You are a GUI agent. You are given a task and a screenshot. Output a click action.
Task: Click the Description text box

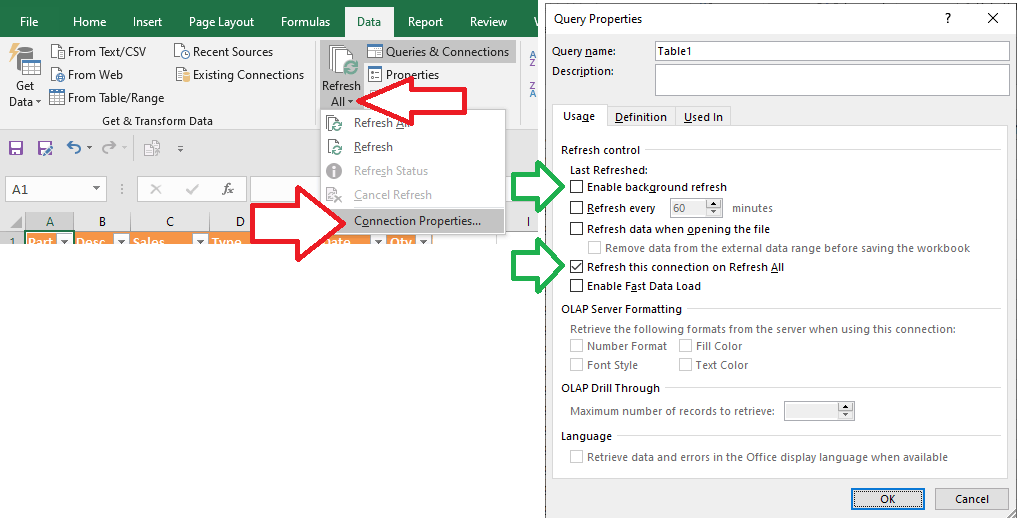pyautogui.click(x=832, y=80)
